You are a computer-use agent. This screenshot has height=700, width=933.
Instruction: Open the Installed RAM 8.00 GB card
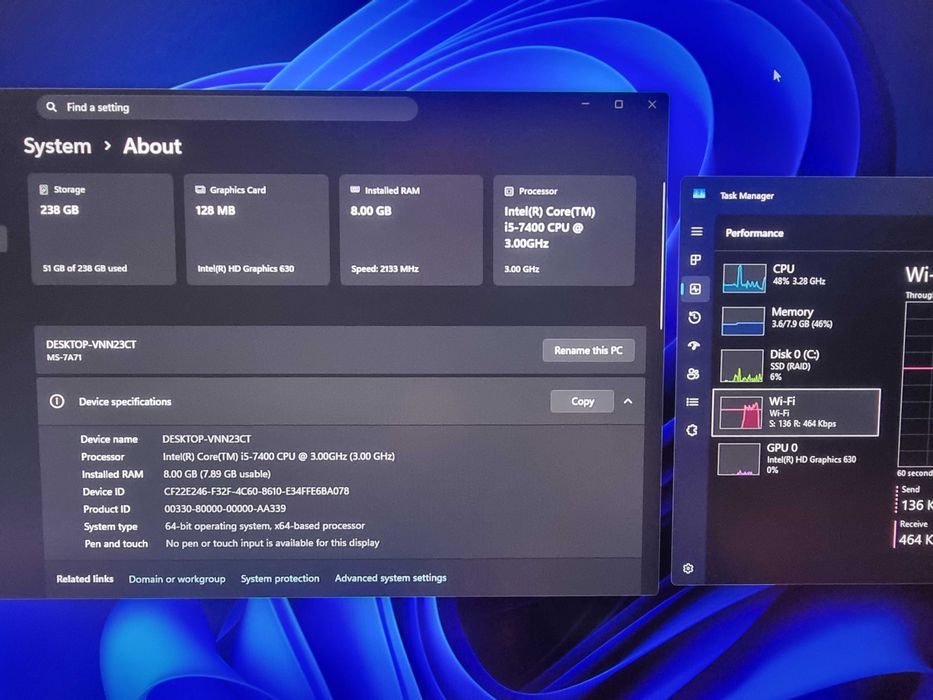pyautogui.click(x=411, y=230)
